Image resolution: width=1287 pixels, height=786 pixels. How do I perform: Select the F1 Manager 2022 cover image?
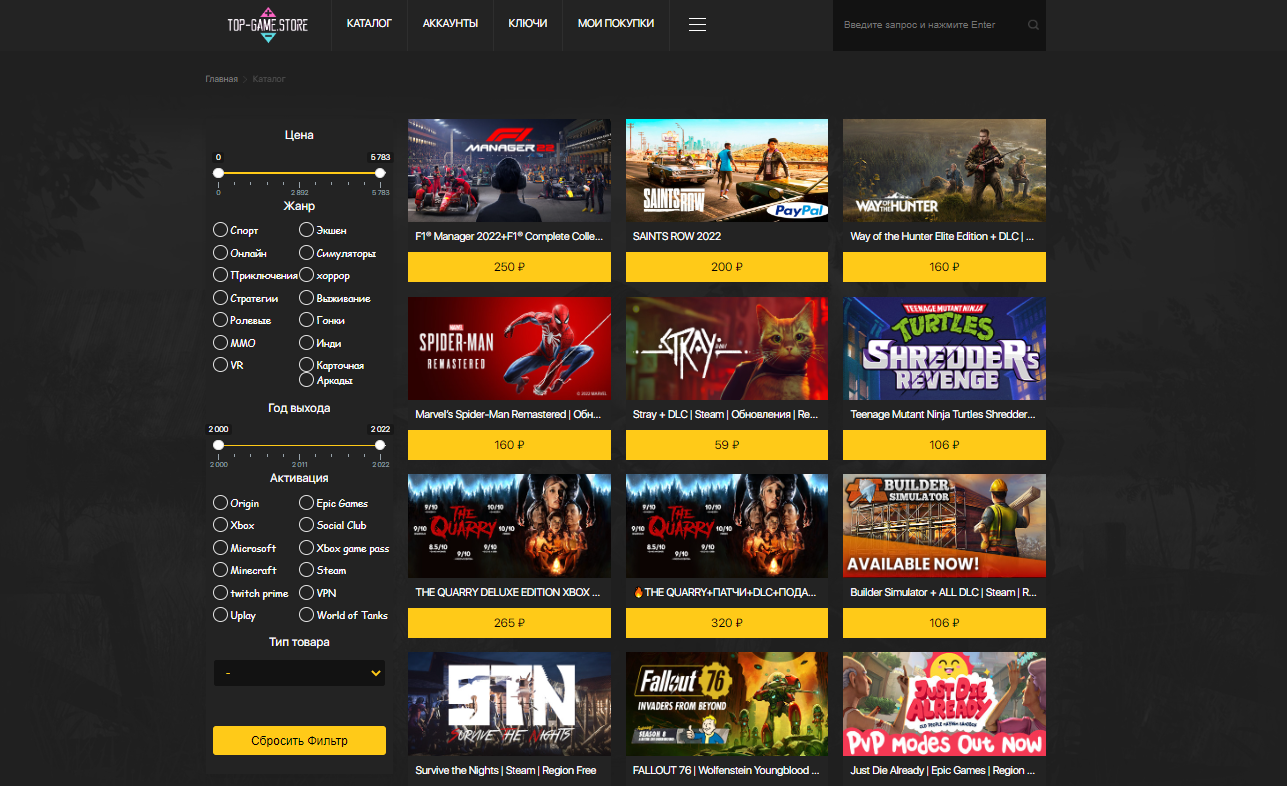pyautogui.click(x=509, y=170)
